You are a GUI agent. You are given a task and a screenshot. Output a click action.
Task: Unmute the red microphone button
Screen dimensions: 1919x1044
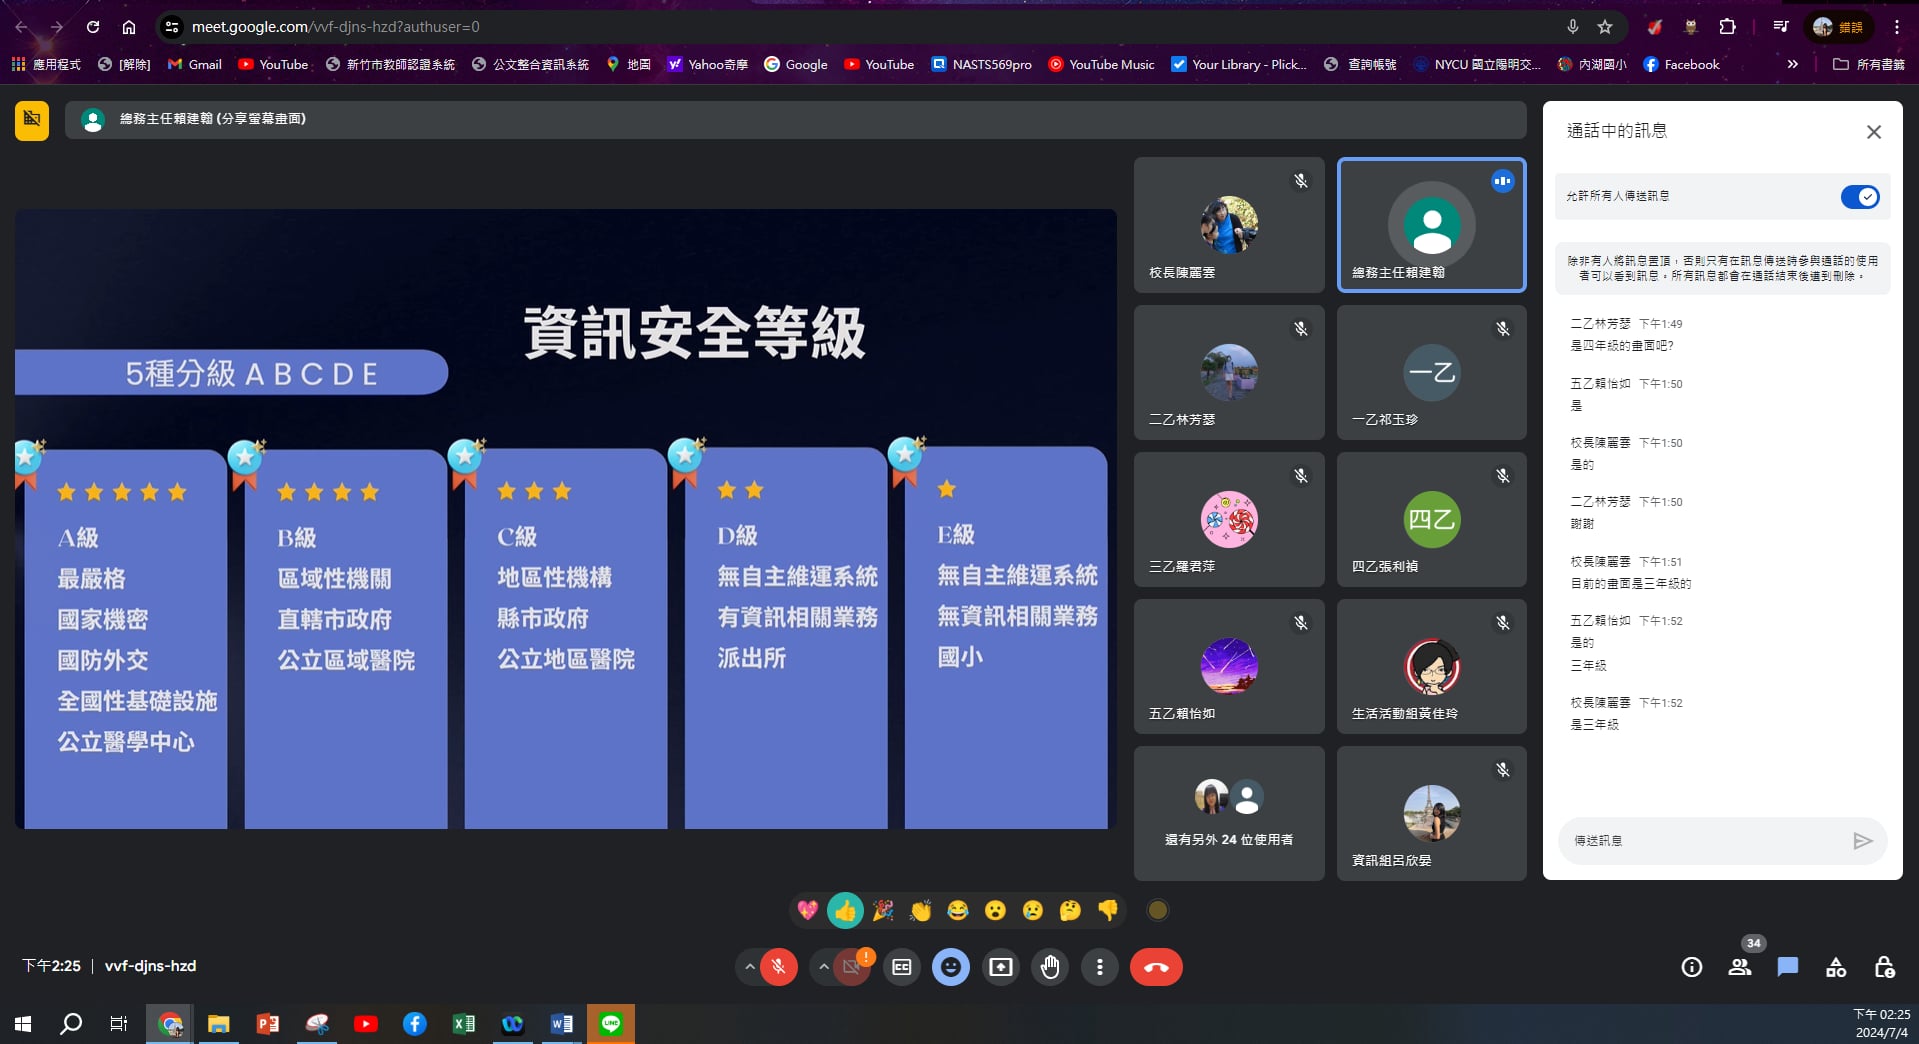pyautogui.click(x=778, y=967)
